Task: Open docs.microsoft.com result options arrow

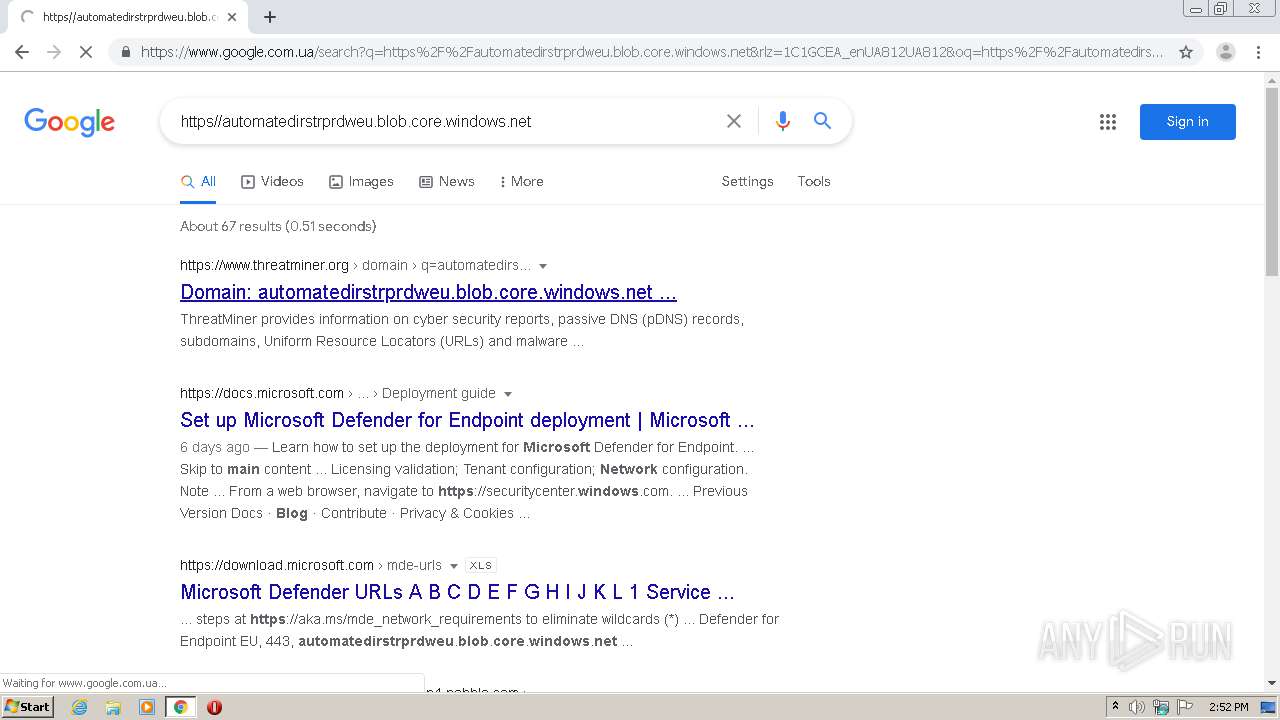Action: pos(507,394)
